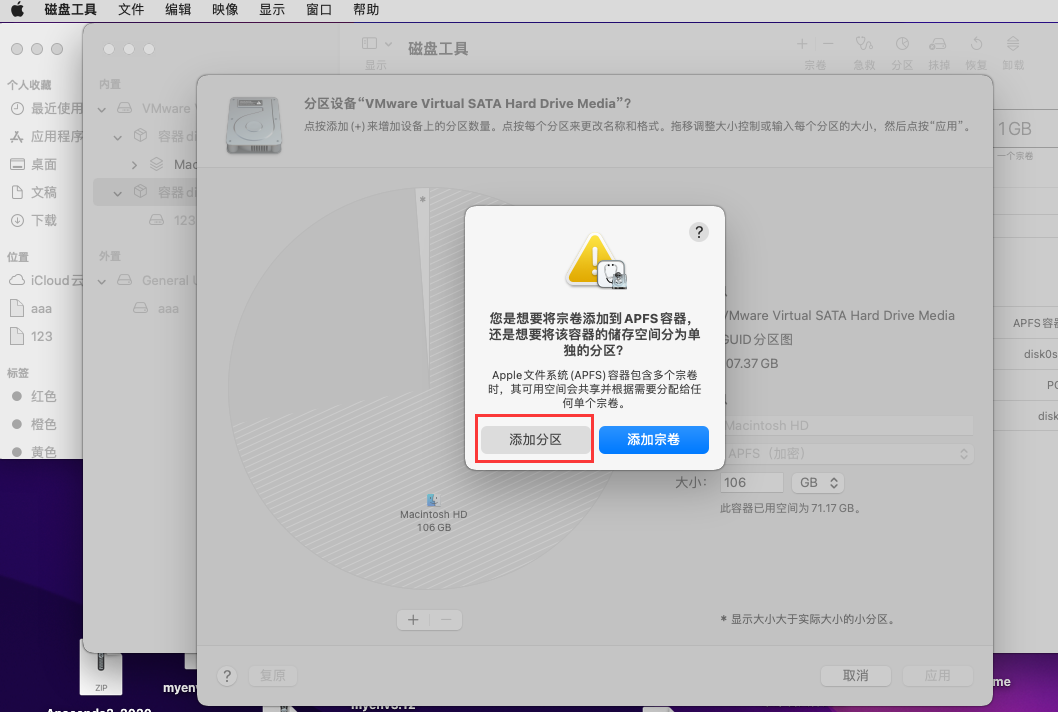Click the add volume plus icon in toolbar
Image resolution: width=1058 pixels, height=712 pixels.
[x=802, y=44]
